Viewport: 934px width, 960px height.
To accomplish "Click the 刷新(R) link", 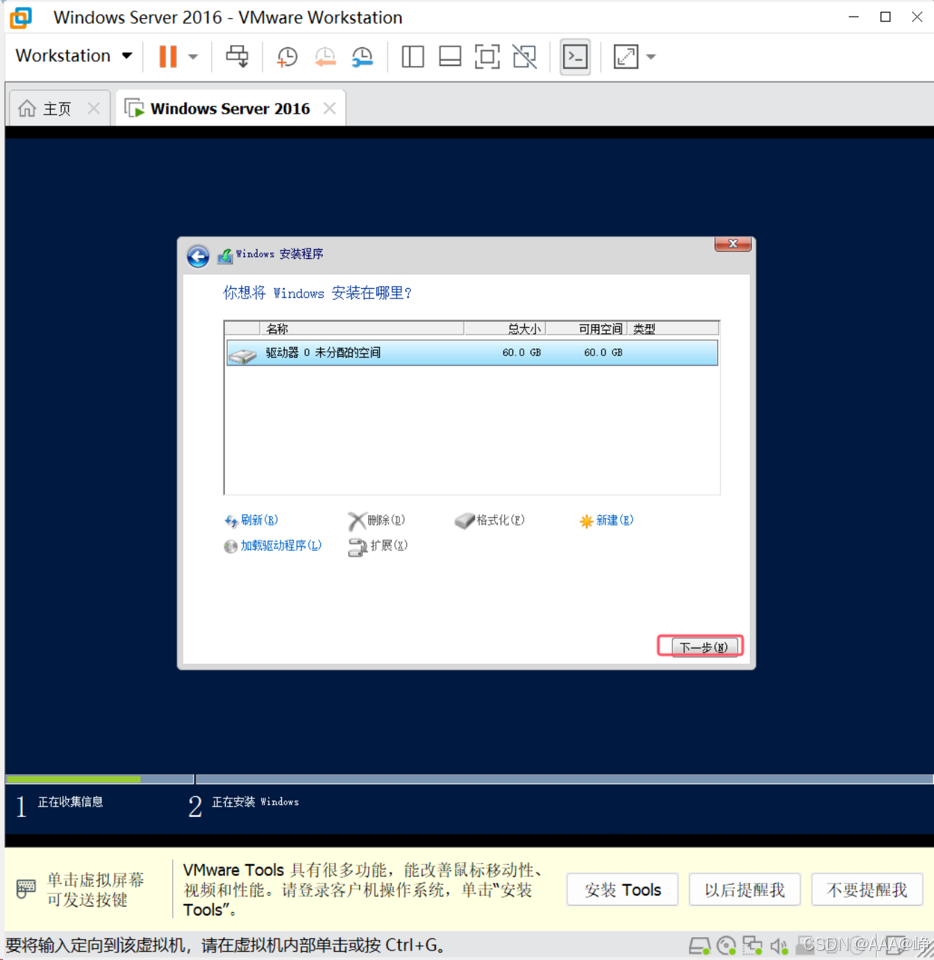I will click(x=252, y=520).
